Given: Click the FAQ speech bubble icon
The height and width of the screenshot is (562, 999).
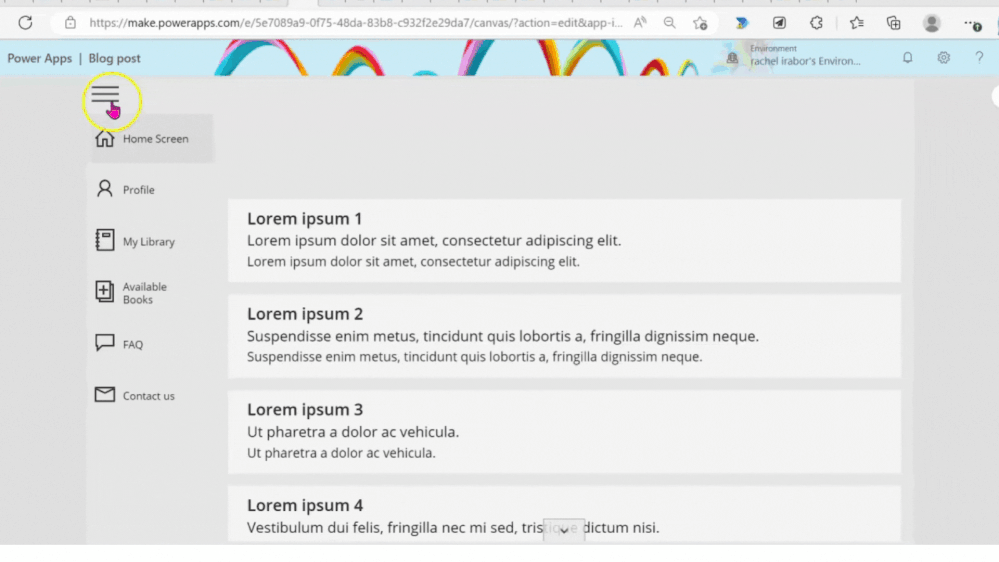Looking at the screenshot, I should pyautogui.click(x=104, y=343).
